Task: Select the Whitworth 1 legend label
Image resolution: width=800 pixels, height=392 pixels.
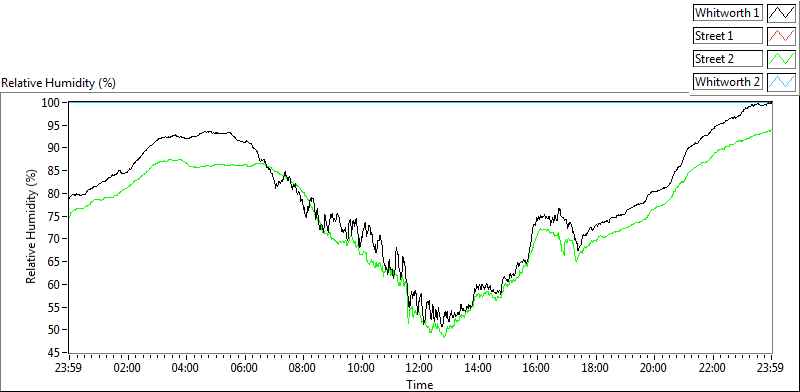Action: click(x=728, y=13)
